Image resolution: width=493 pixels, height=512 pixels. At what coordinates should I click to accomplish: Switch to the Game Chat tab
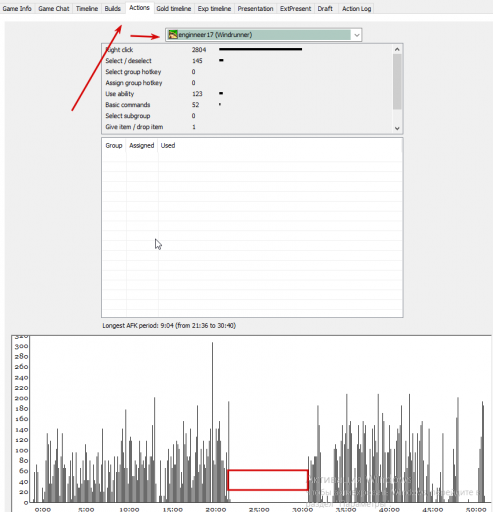point(54,9)
